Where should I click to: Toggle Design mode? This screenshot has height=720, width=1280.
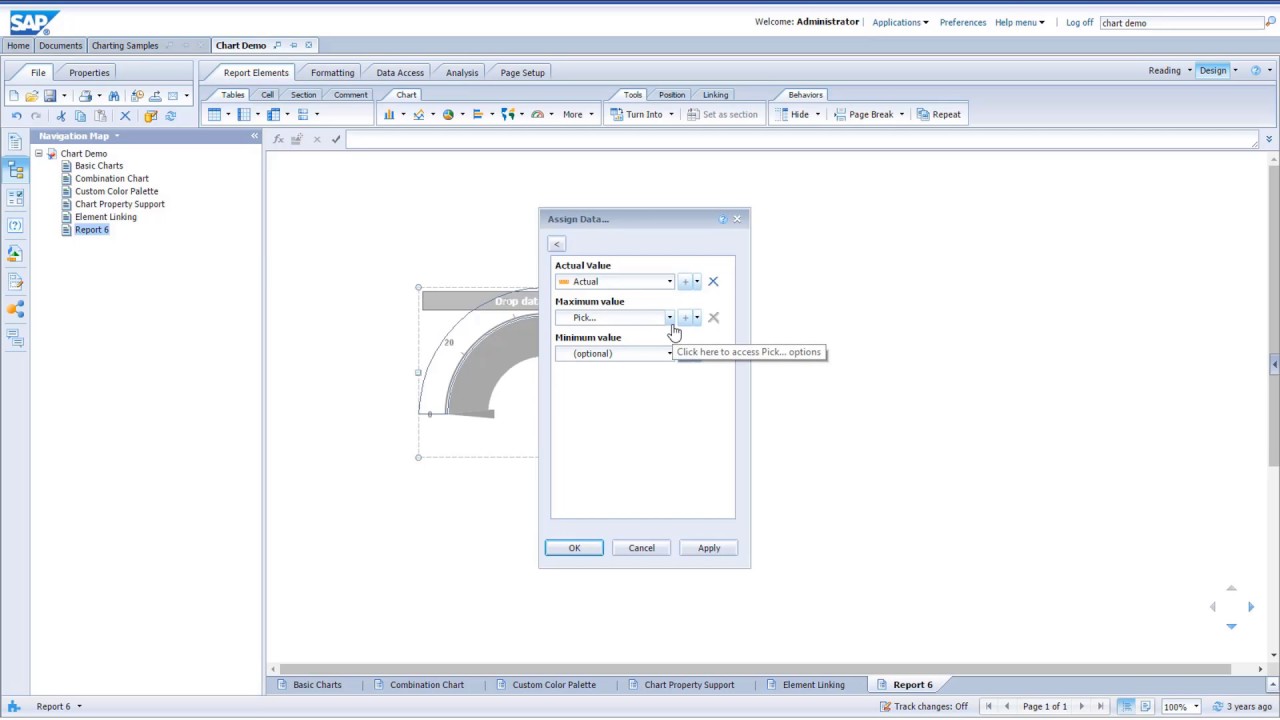tap(1213, 71)
